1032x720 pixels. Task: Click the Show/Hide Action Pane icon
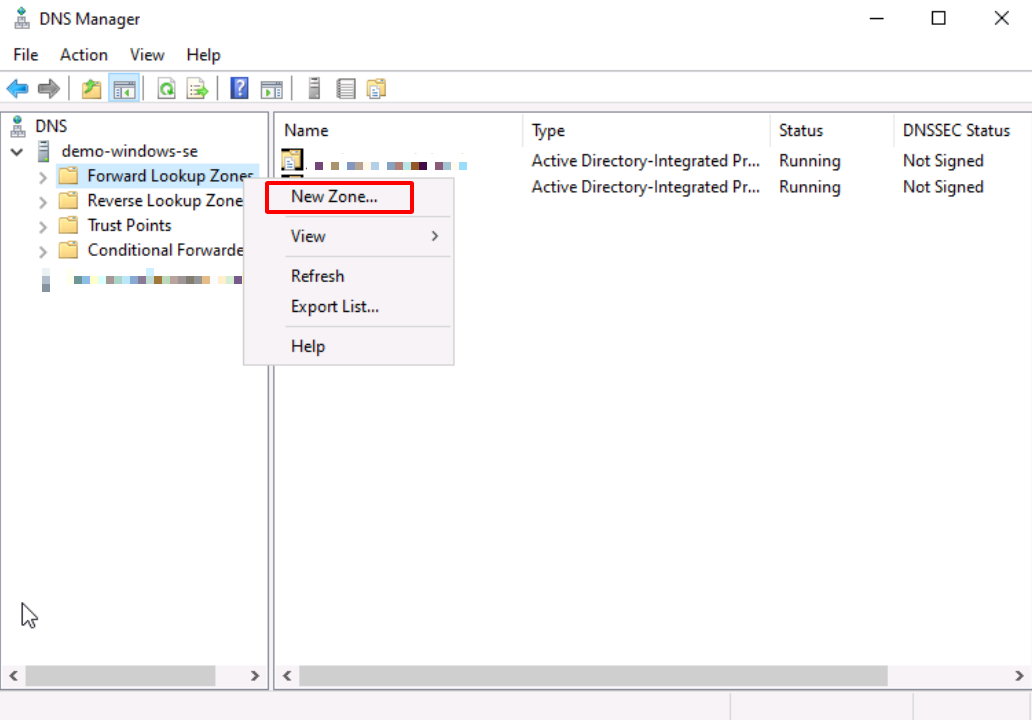[271, 89]
